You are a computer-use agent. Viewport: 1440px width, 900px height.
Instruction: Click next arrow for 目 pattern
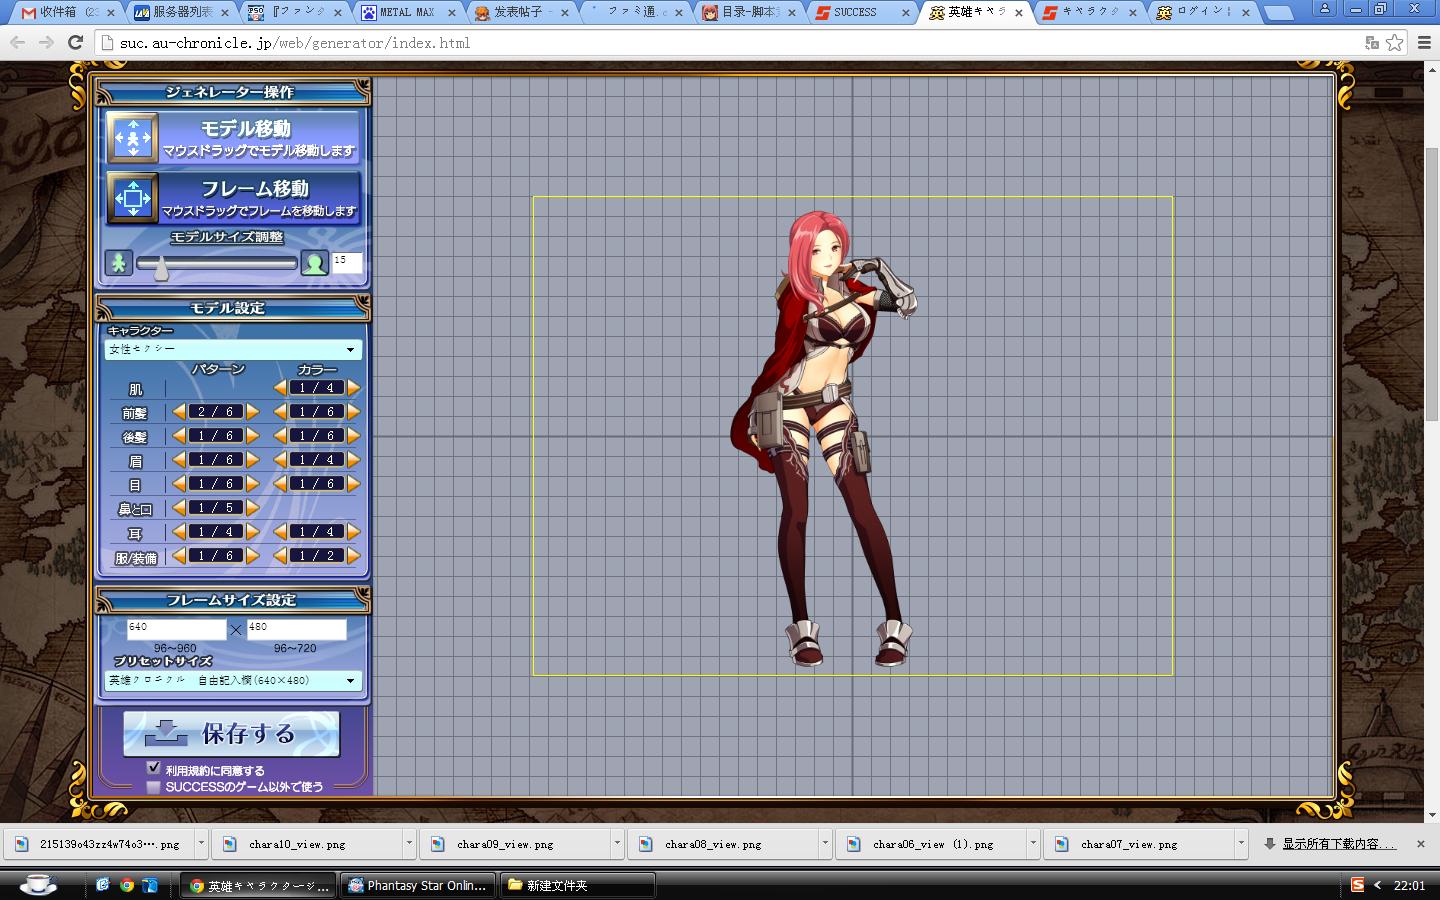[x=252, y=484]
